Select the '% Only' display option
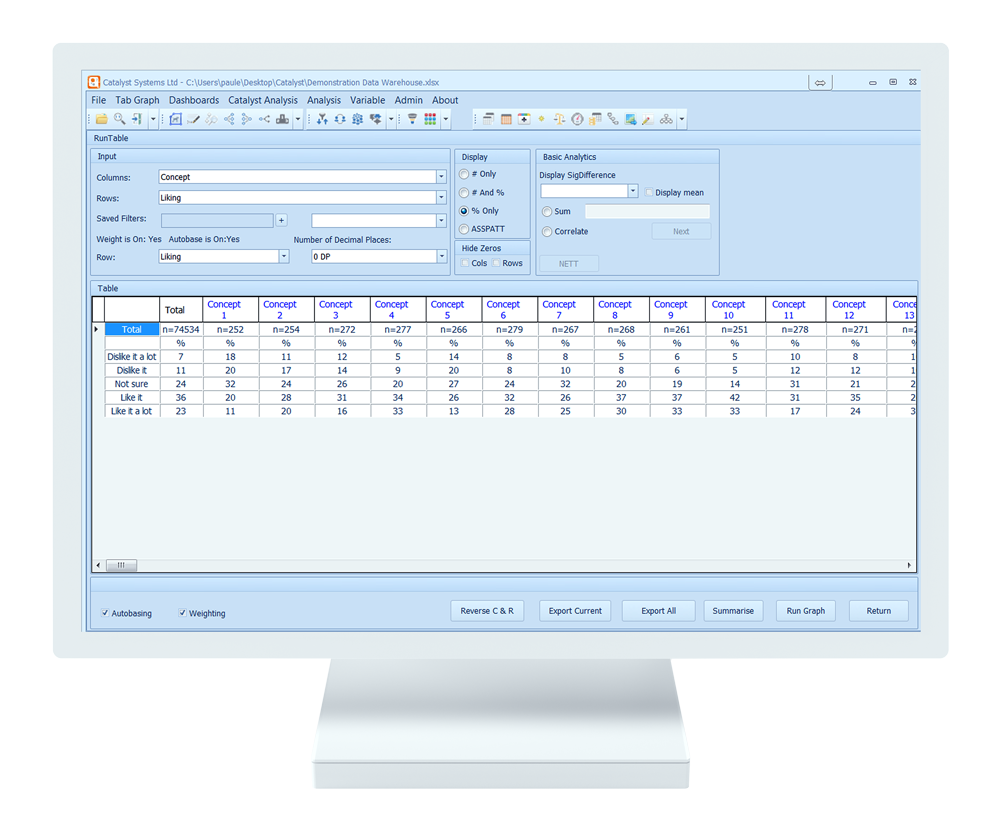The height and width of the screenshot is (819, 1000). [x=464, y=211]
